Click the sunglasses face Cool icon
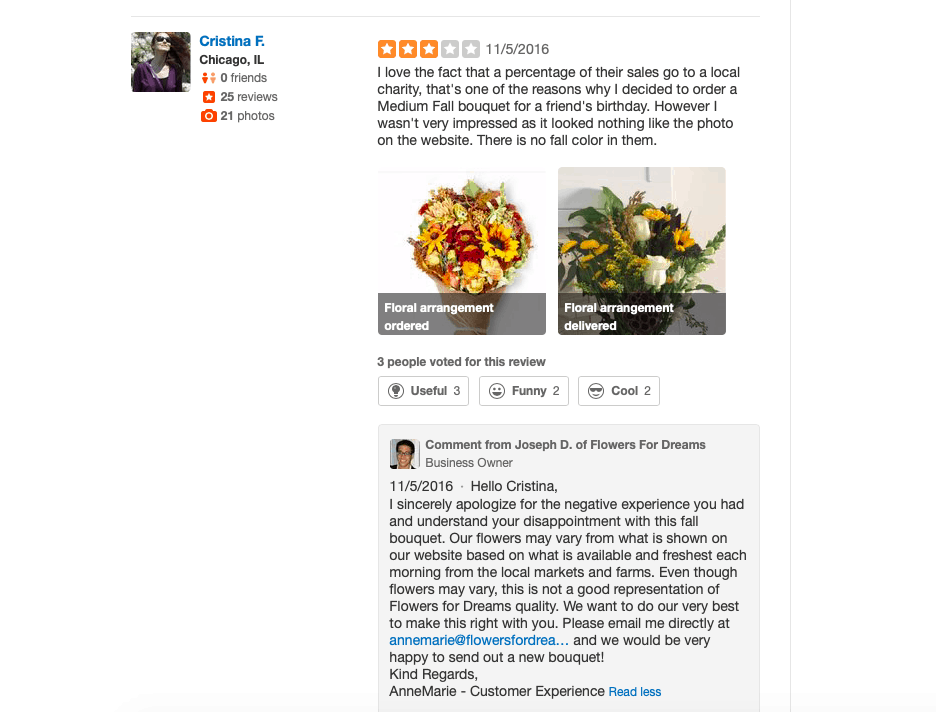936x712 pixels. [596, 391]
